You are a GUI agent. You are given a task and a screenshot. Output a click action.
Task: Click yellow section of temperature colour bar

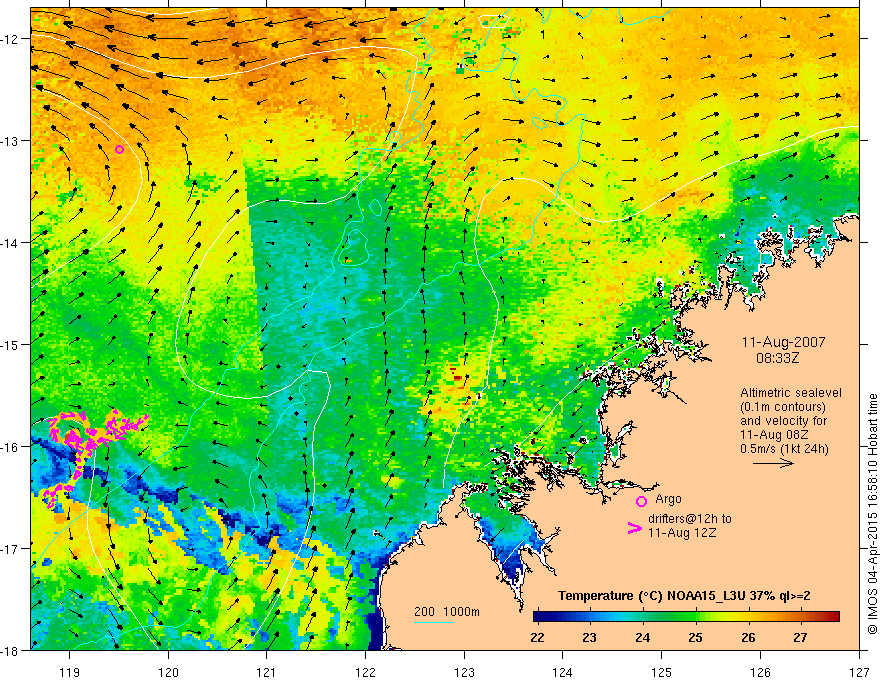(x=724, y=617)
